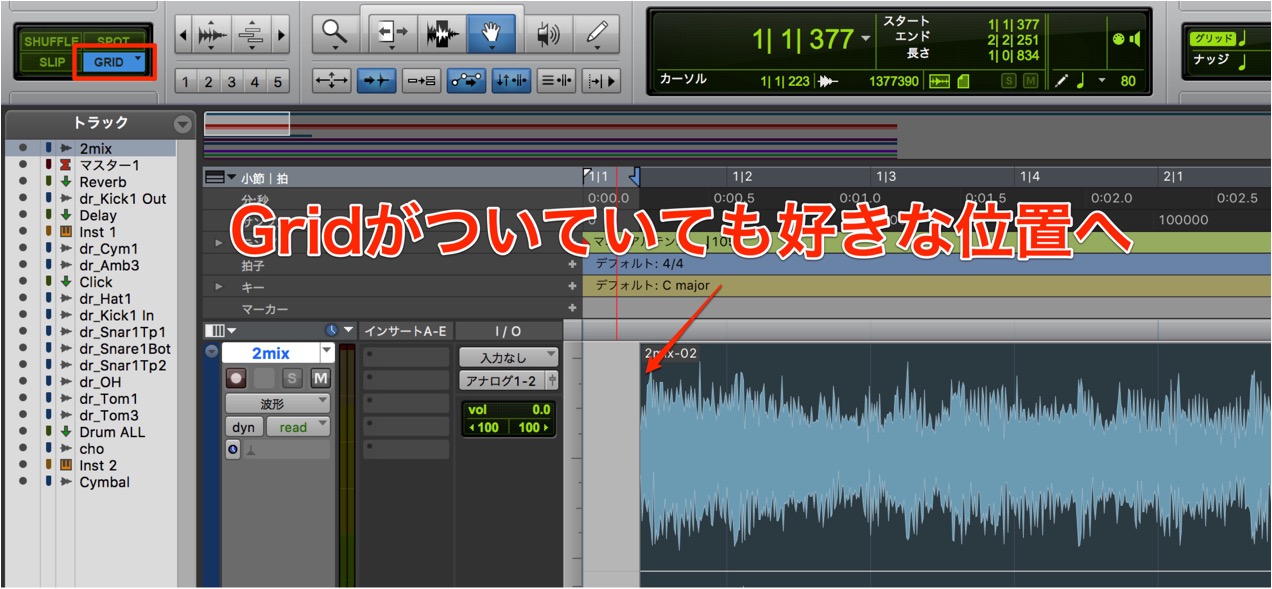1272x589 pixels.
Task: Select the Zoomer magnifier tool
Action: coord(334,34)
